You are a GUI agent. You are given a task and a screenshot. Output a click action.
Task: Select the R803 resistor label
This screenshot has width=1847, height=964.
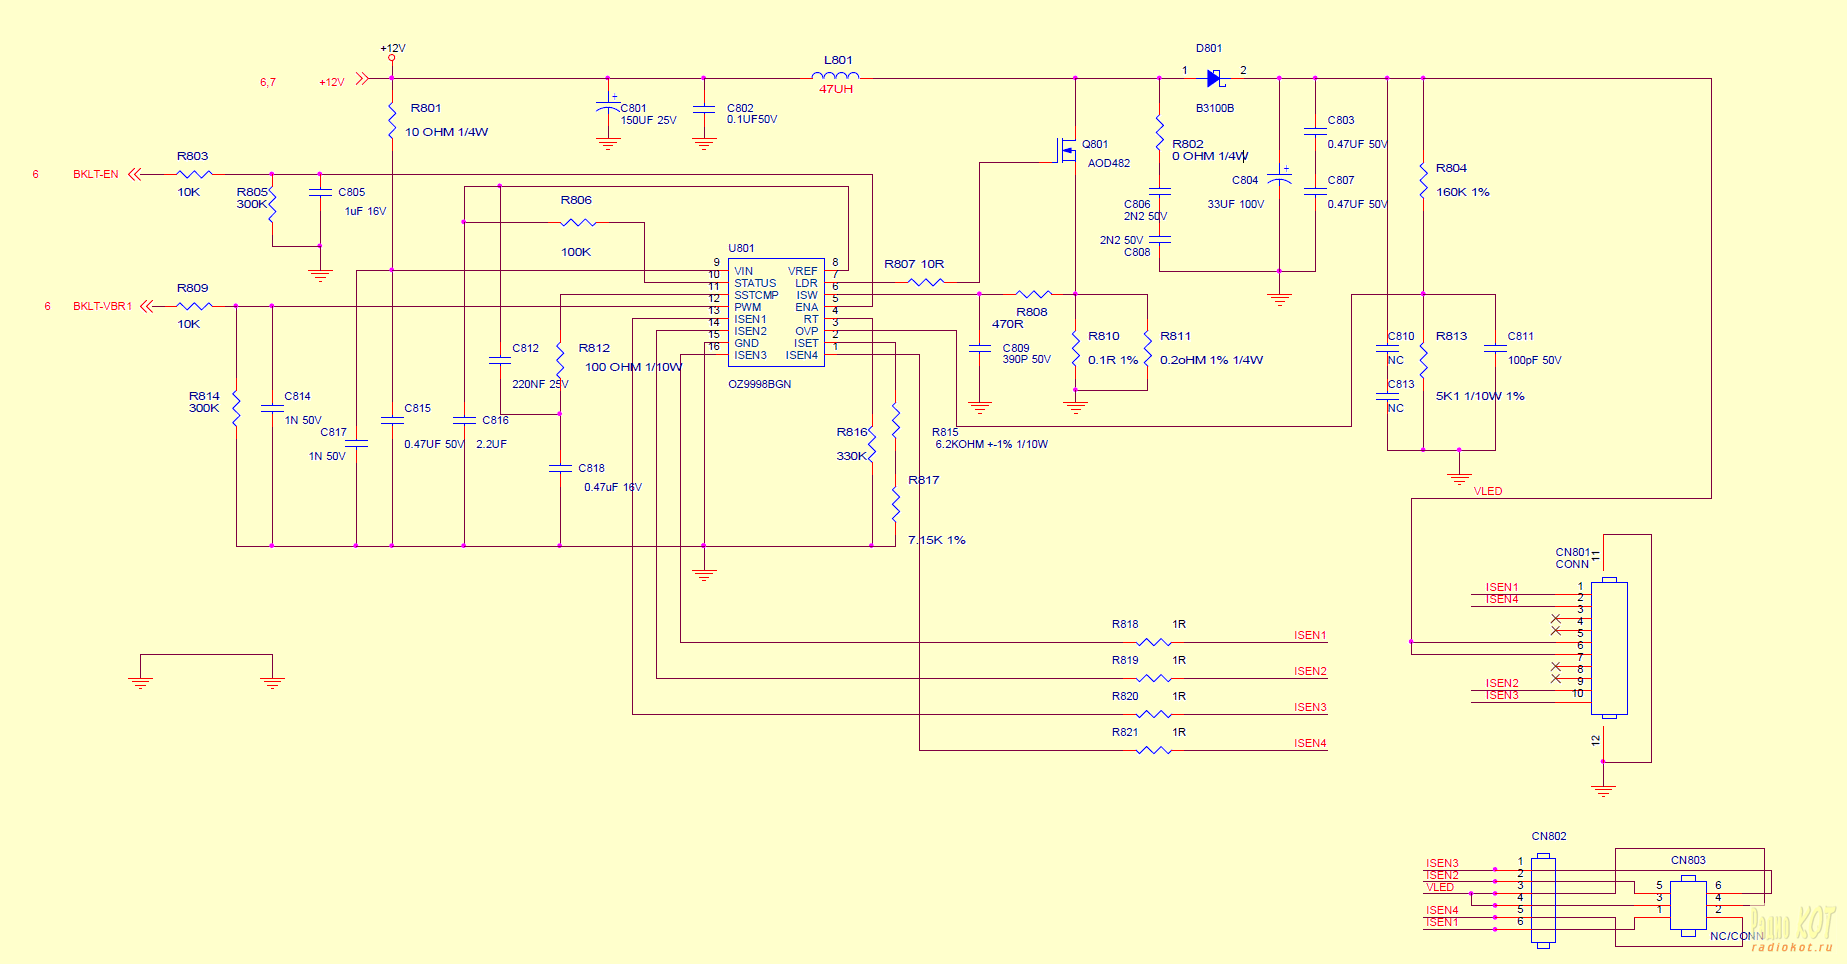193,156
